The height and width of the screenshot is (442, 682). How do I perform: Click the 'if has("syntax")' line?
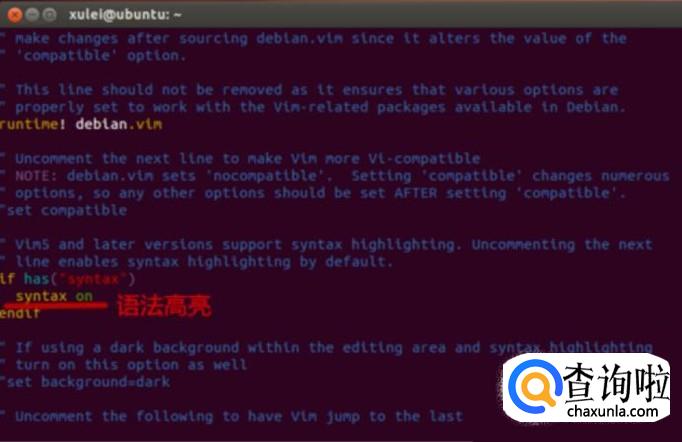pyautogui.click(x=67, y=279)
